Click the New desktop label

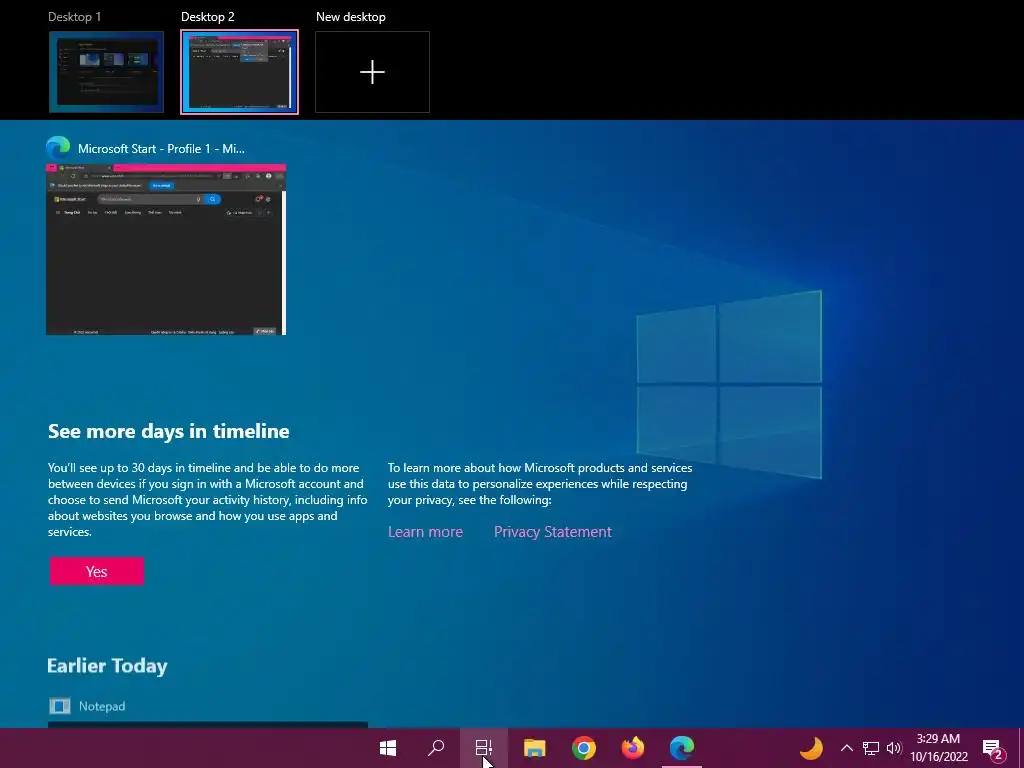(351, 17)
